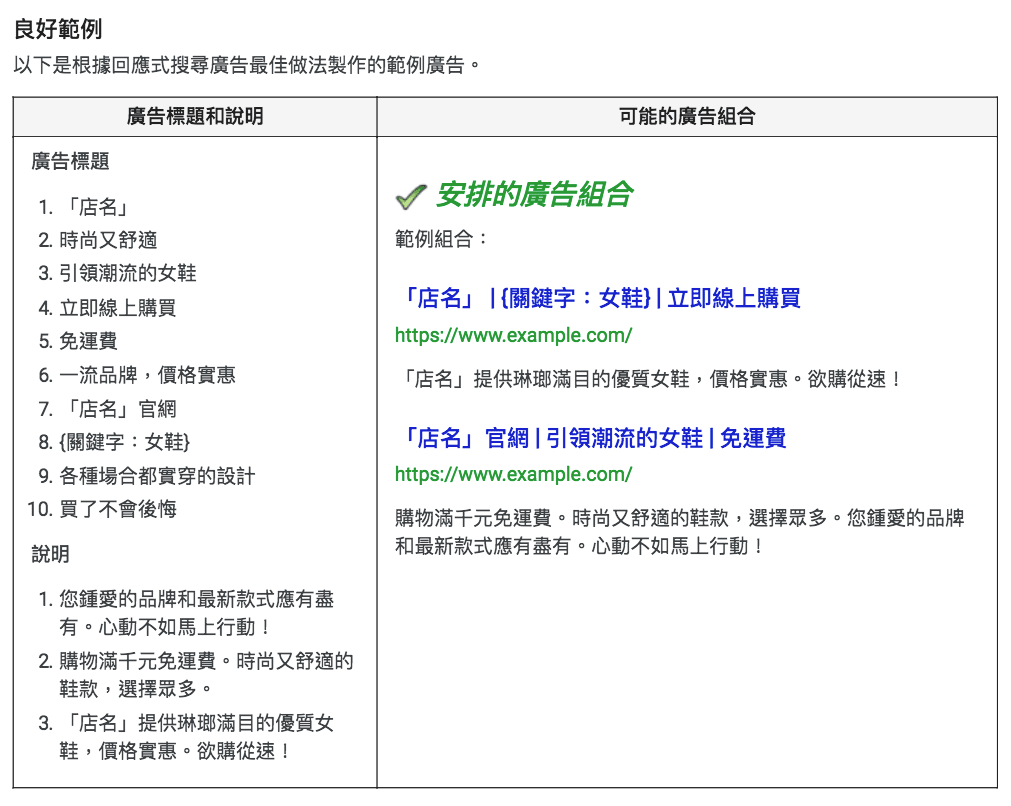
Task: Click the 良好範例 page heading
Action: click(58, 30)
